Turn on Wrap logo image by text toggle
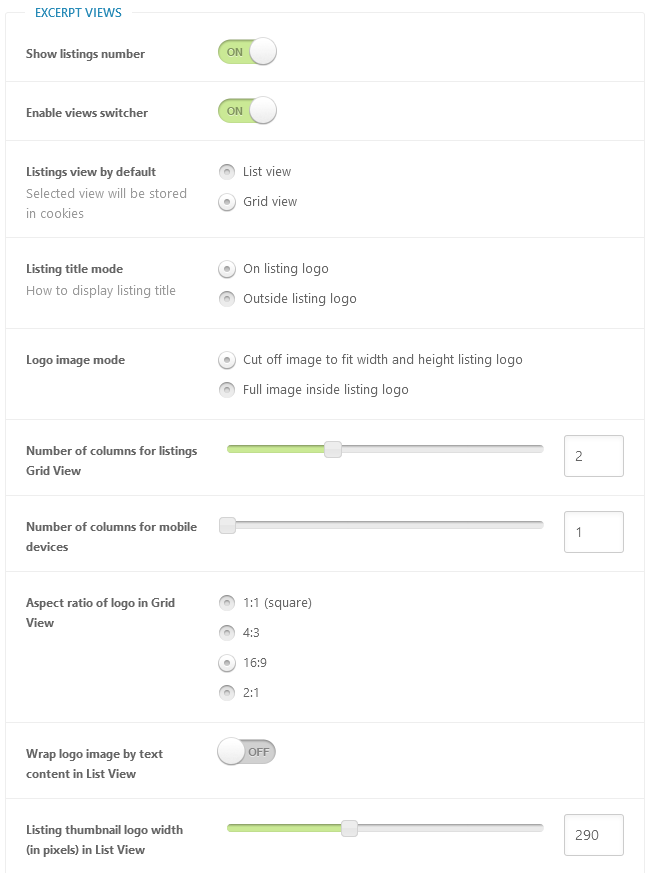Image resolution: width=647 pixels, height=873 pixels. point(247,752)
